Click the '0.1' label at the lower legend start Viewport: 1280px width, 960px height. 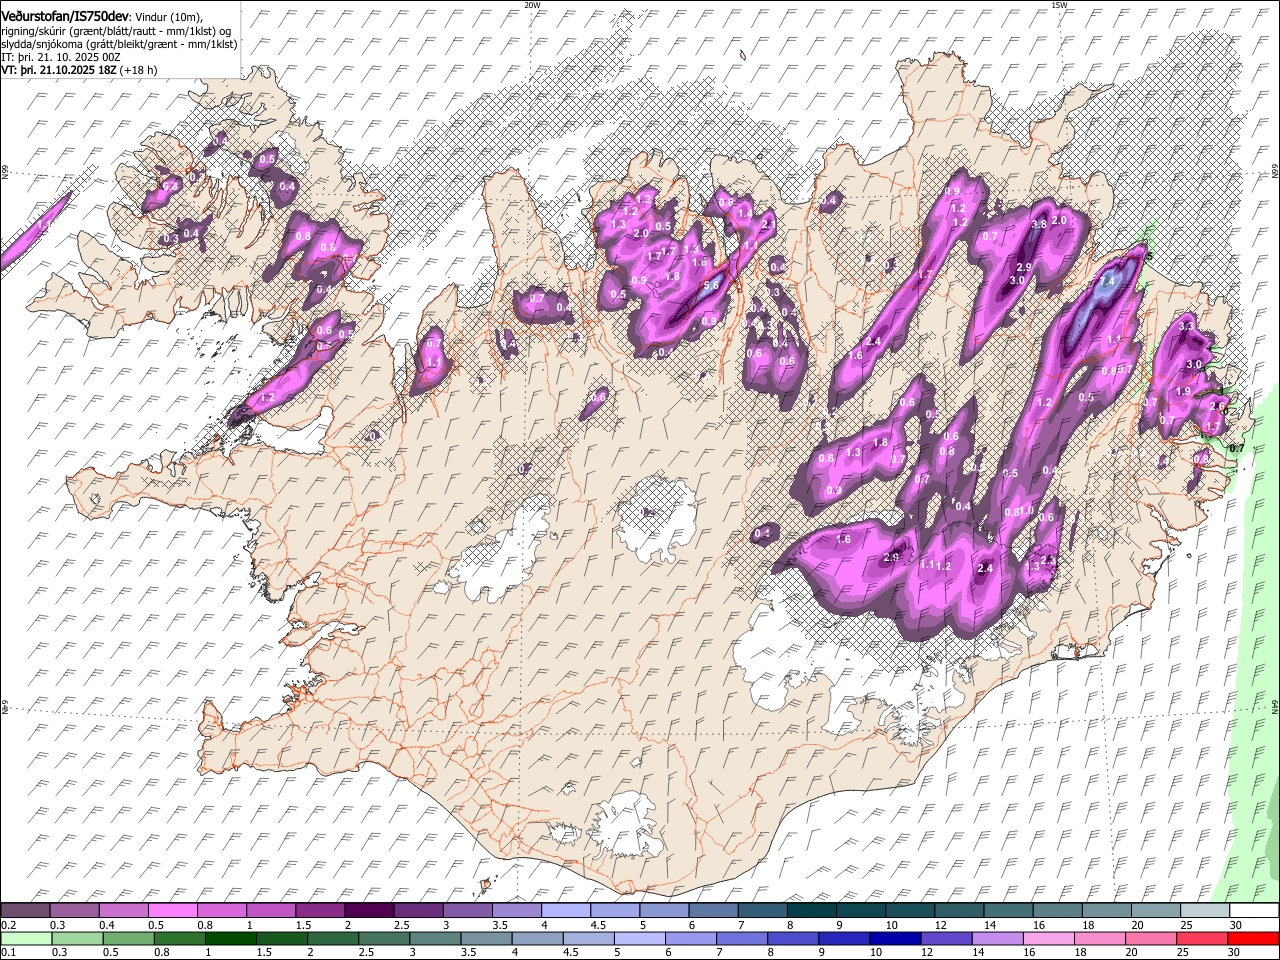(8, 952)
